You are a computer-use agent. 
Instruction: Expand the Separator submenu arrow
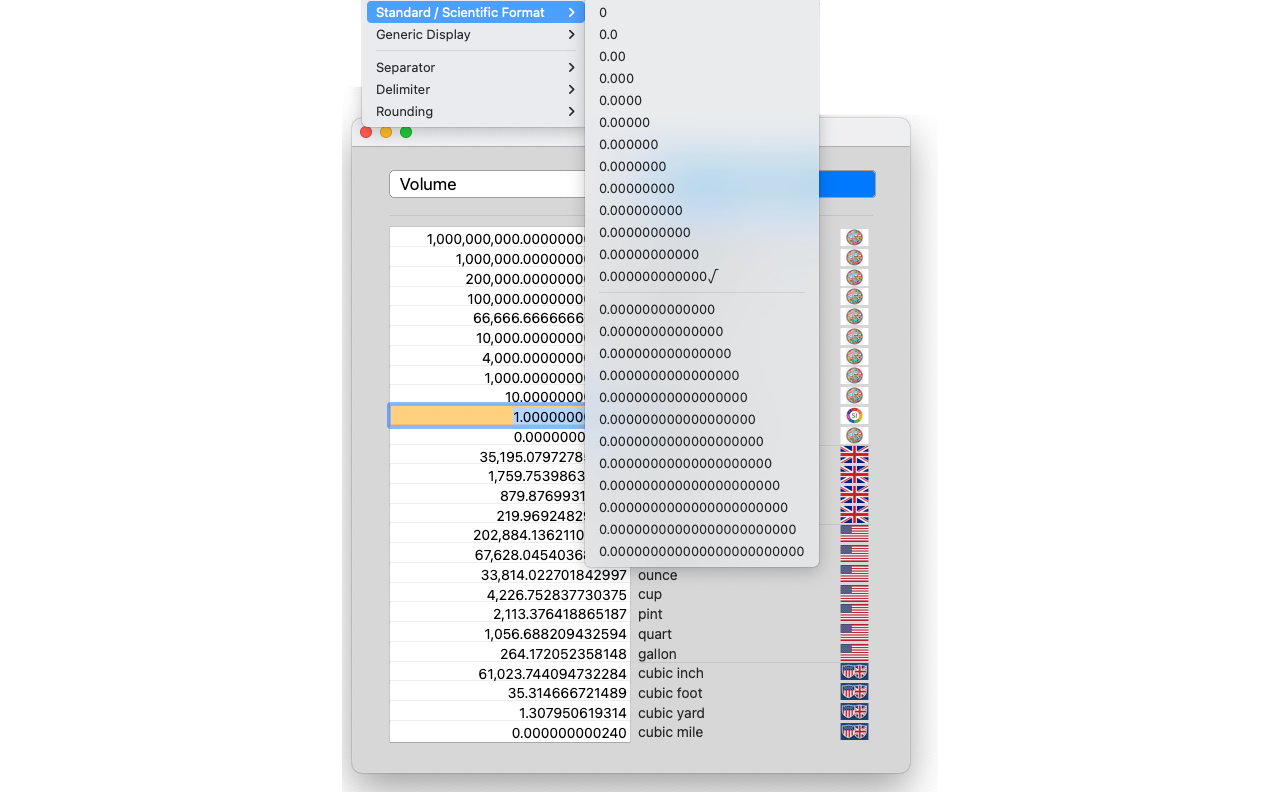571,67
